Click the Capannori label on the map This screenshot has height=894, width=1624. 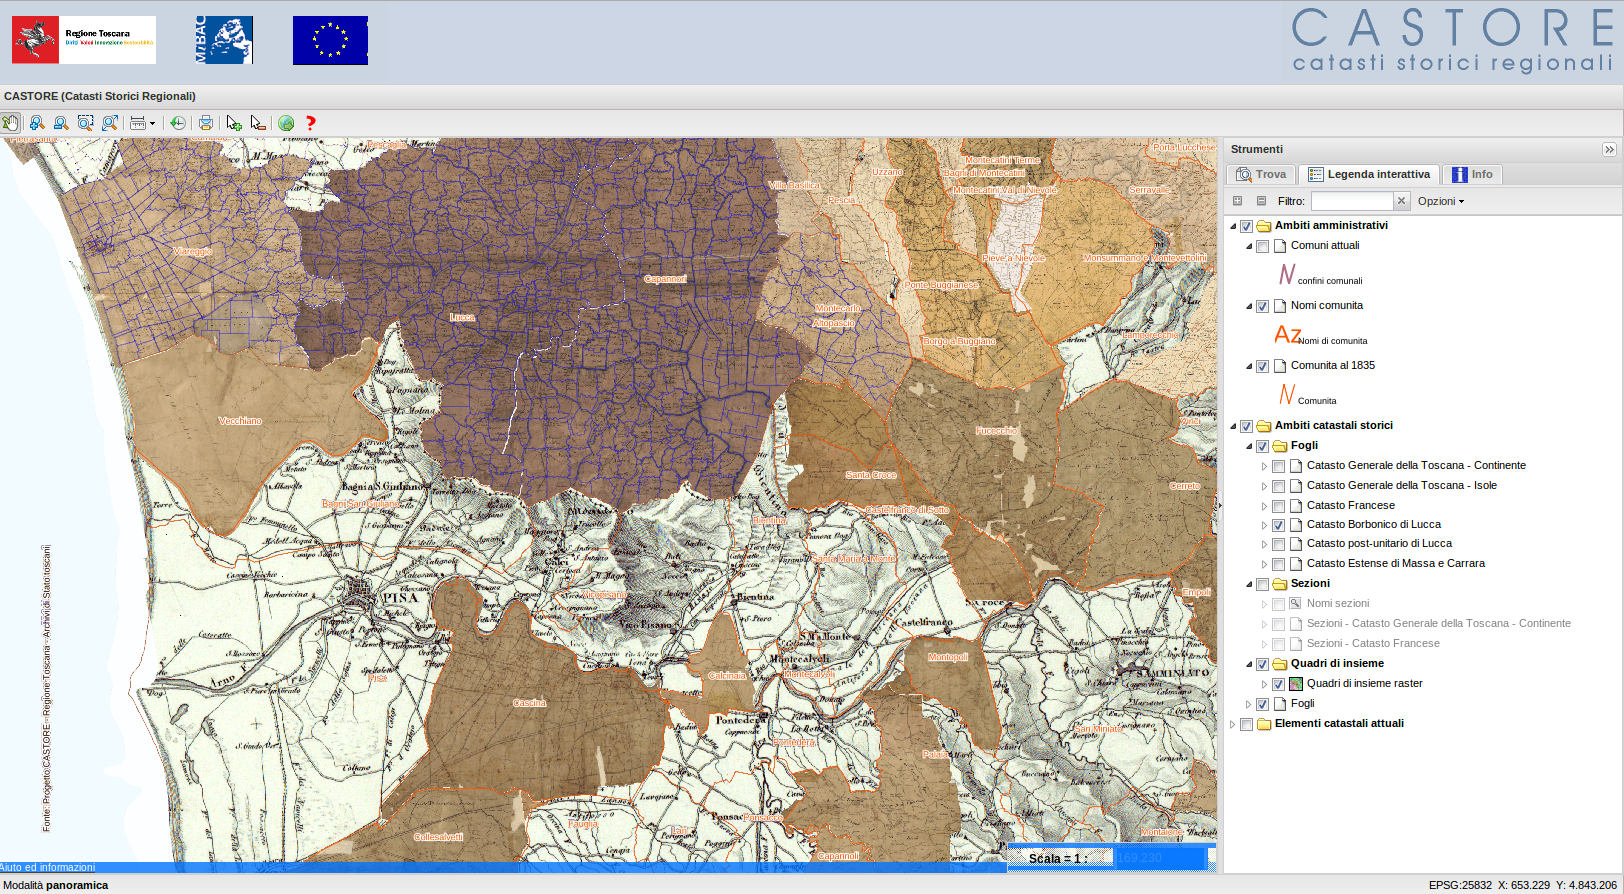click(665, 279)
